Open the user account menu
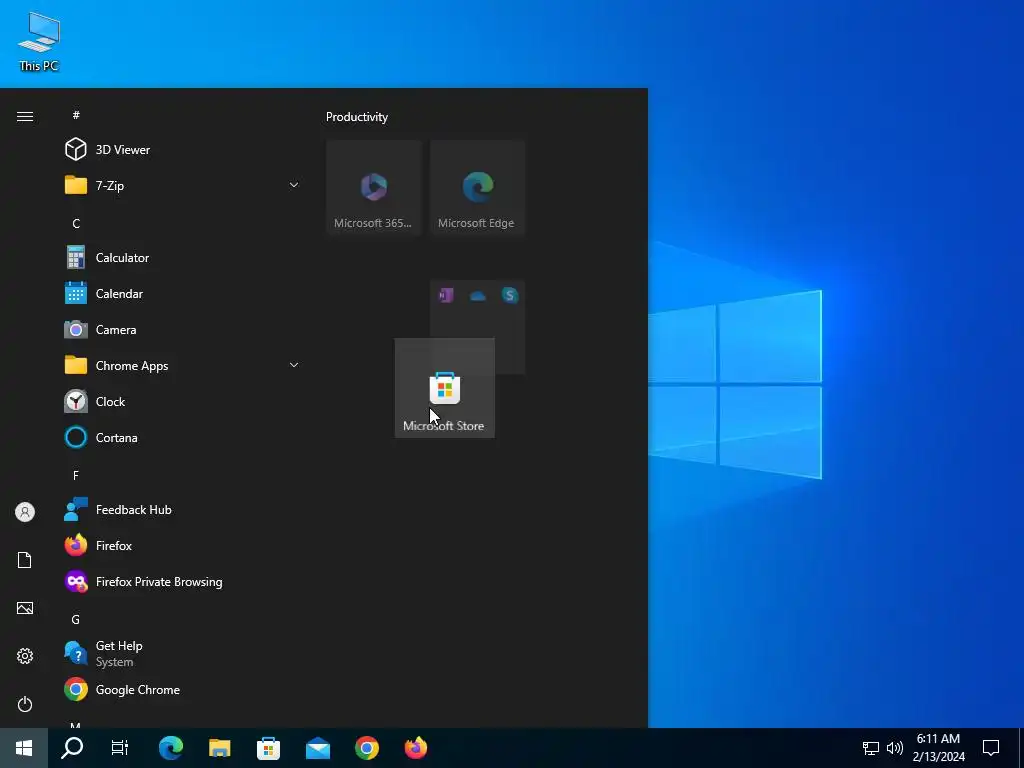The width and height of the screenshot is (1024, 768). 25,512
